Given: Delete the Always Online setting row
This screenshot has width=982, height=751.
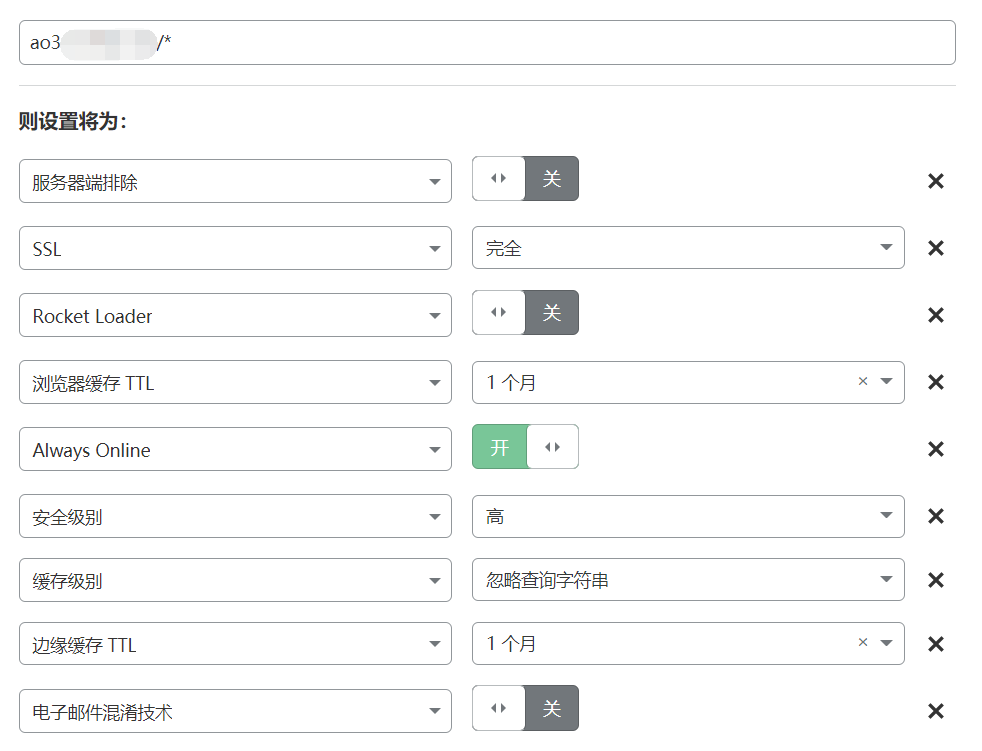Looking at the screenshot, I should 936,449.
